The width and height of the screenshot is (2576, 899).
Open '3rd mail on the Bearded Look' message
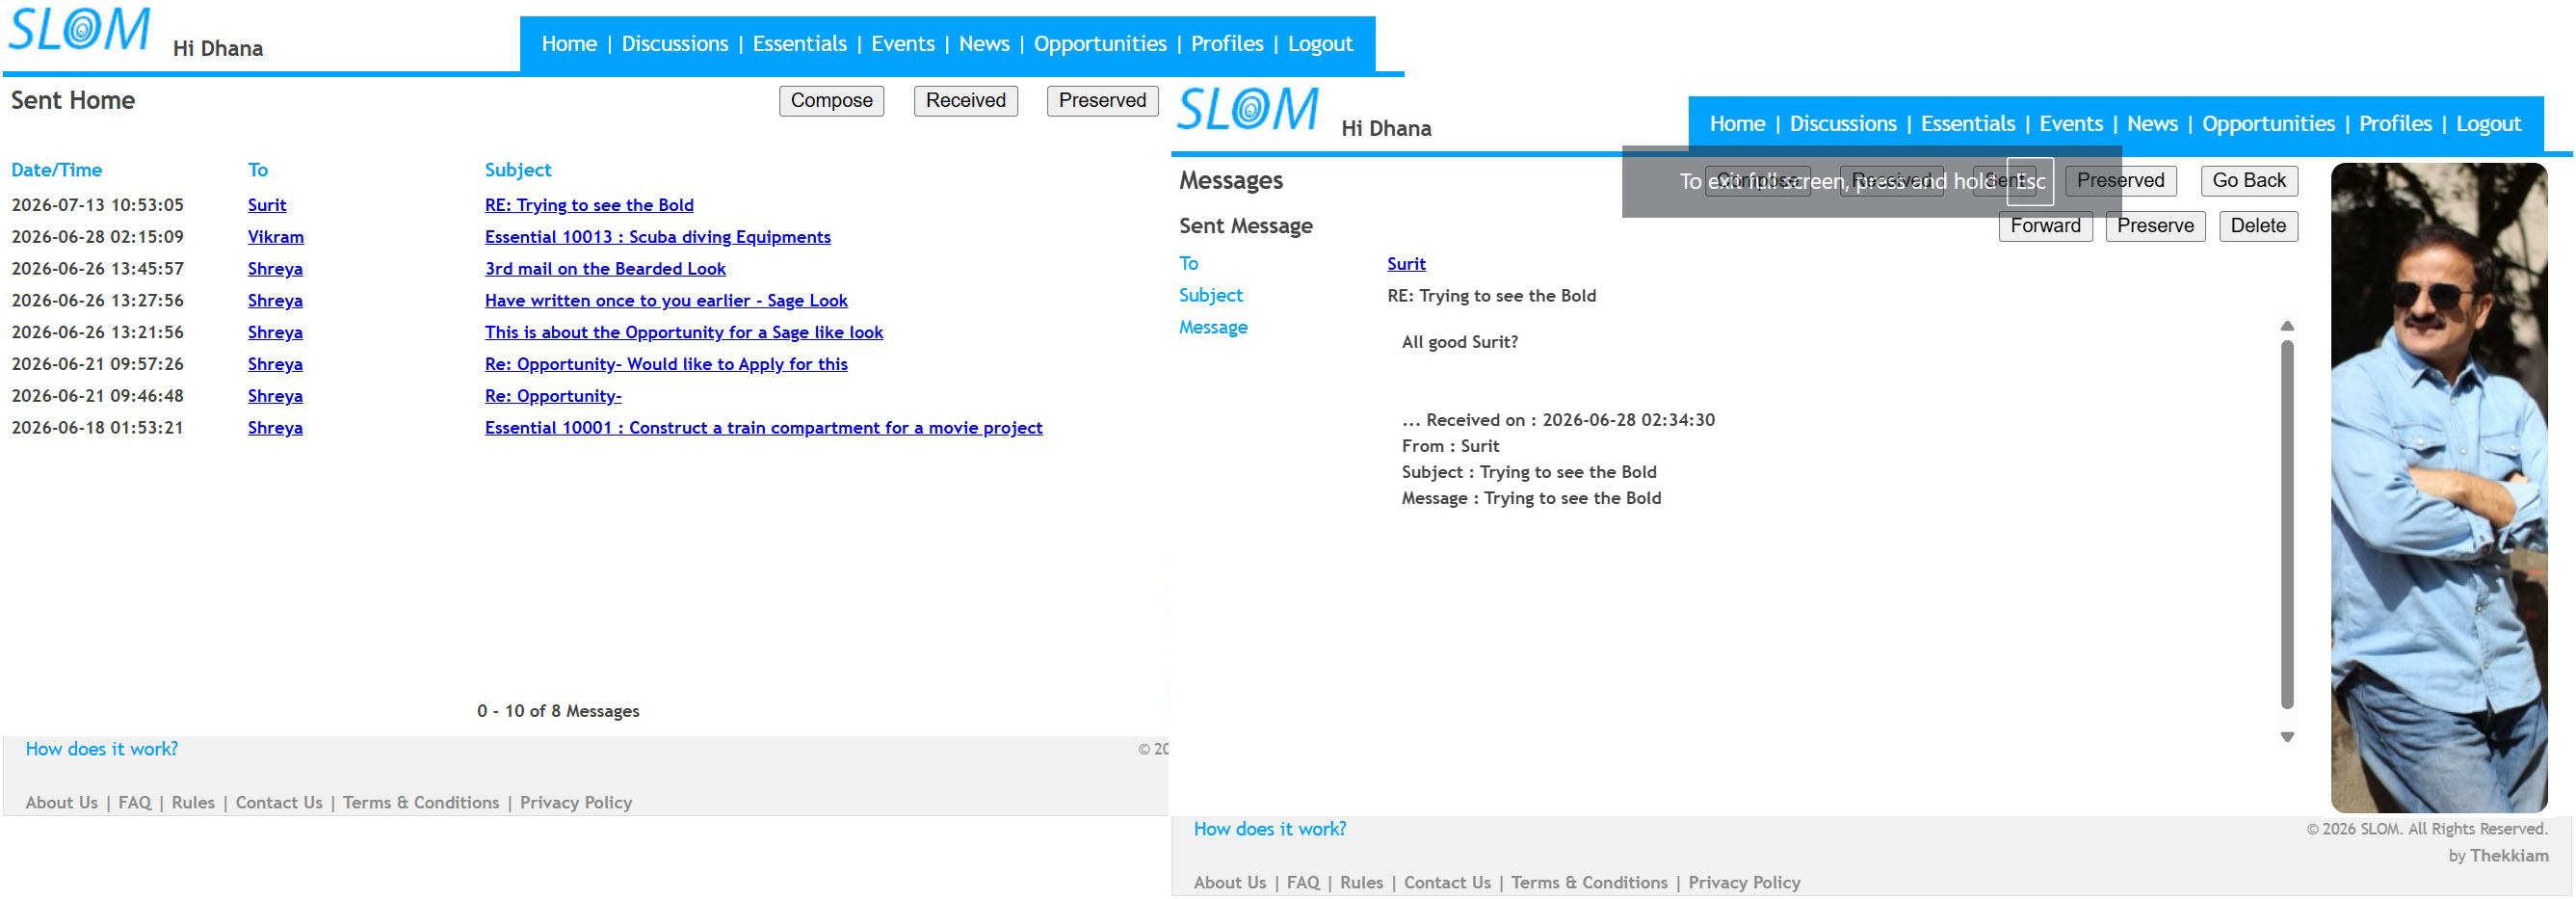tap(605, 269)
